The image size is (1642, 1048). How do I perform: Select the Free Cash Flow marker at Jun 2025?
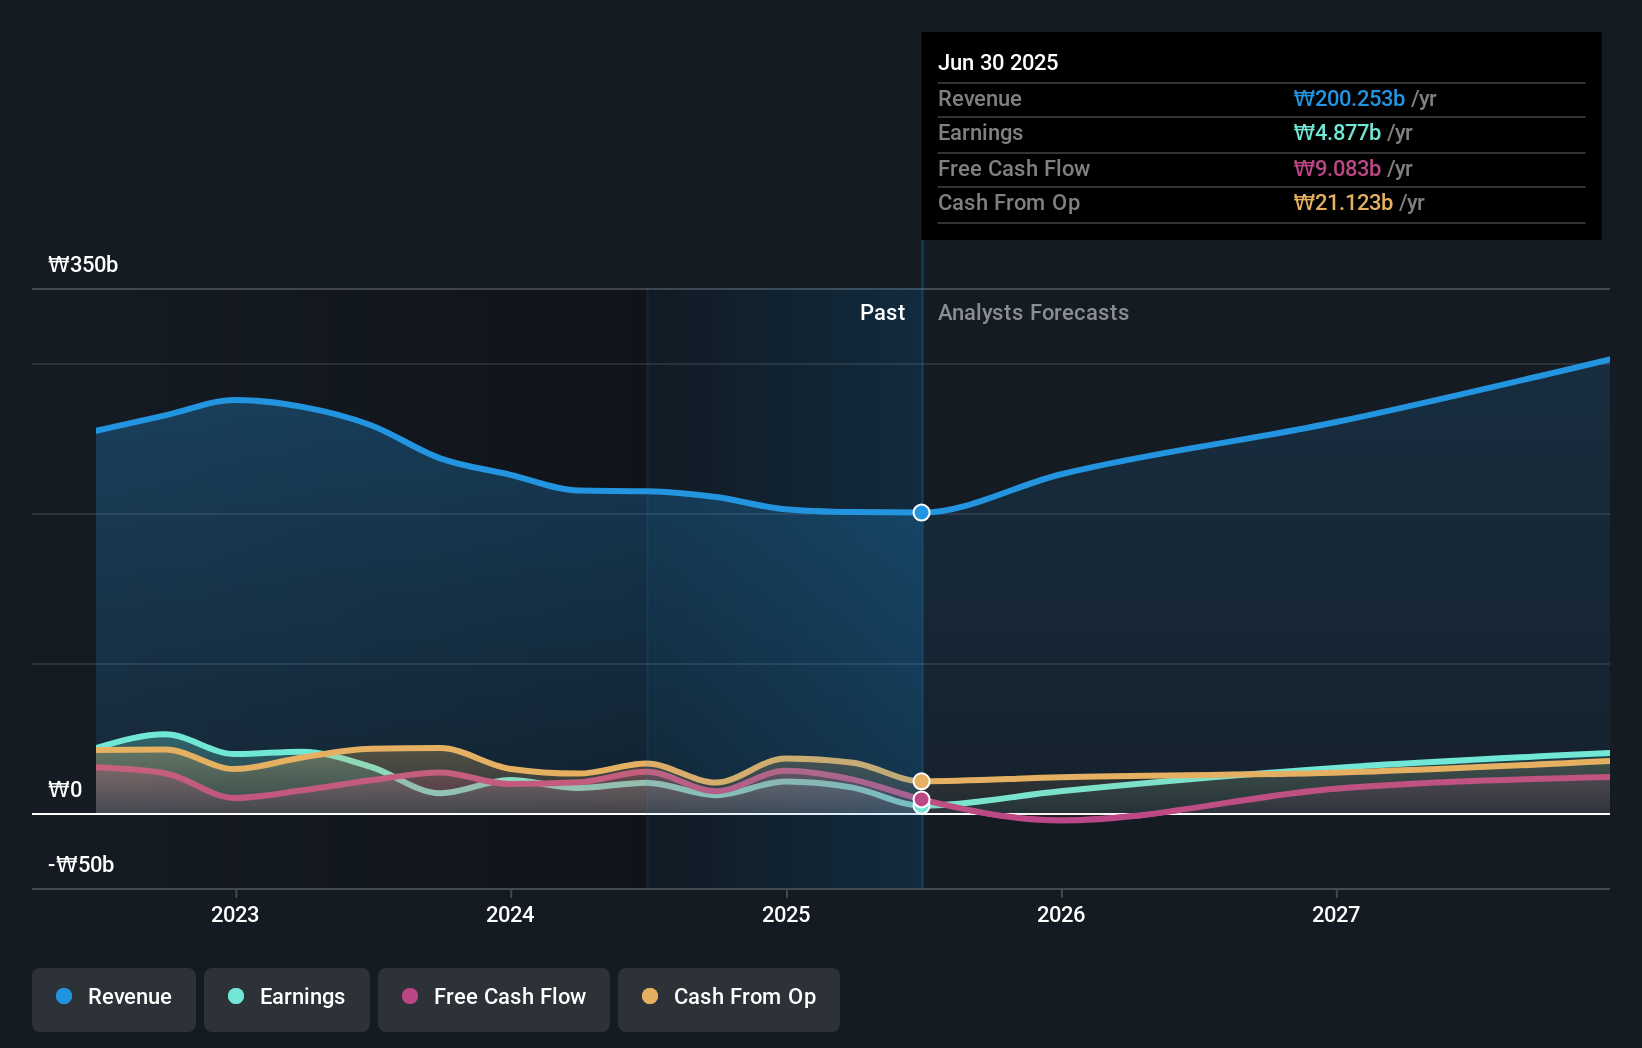point(920,799)
